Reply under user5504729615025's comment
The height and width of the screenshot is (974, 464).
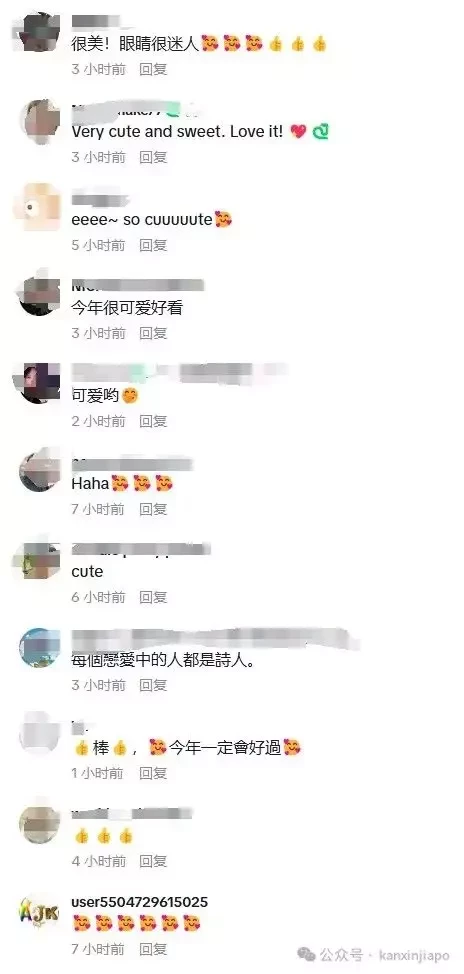[153, 949]
